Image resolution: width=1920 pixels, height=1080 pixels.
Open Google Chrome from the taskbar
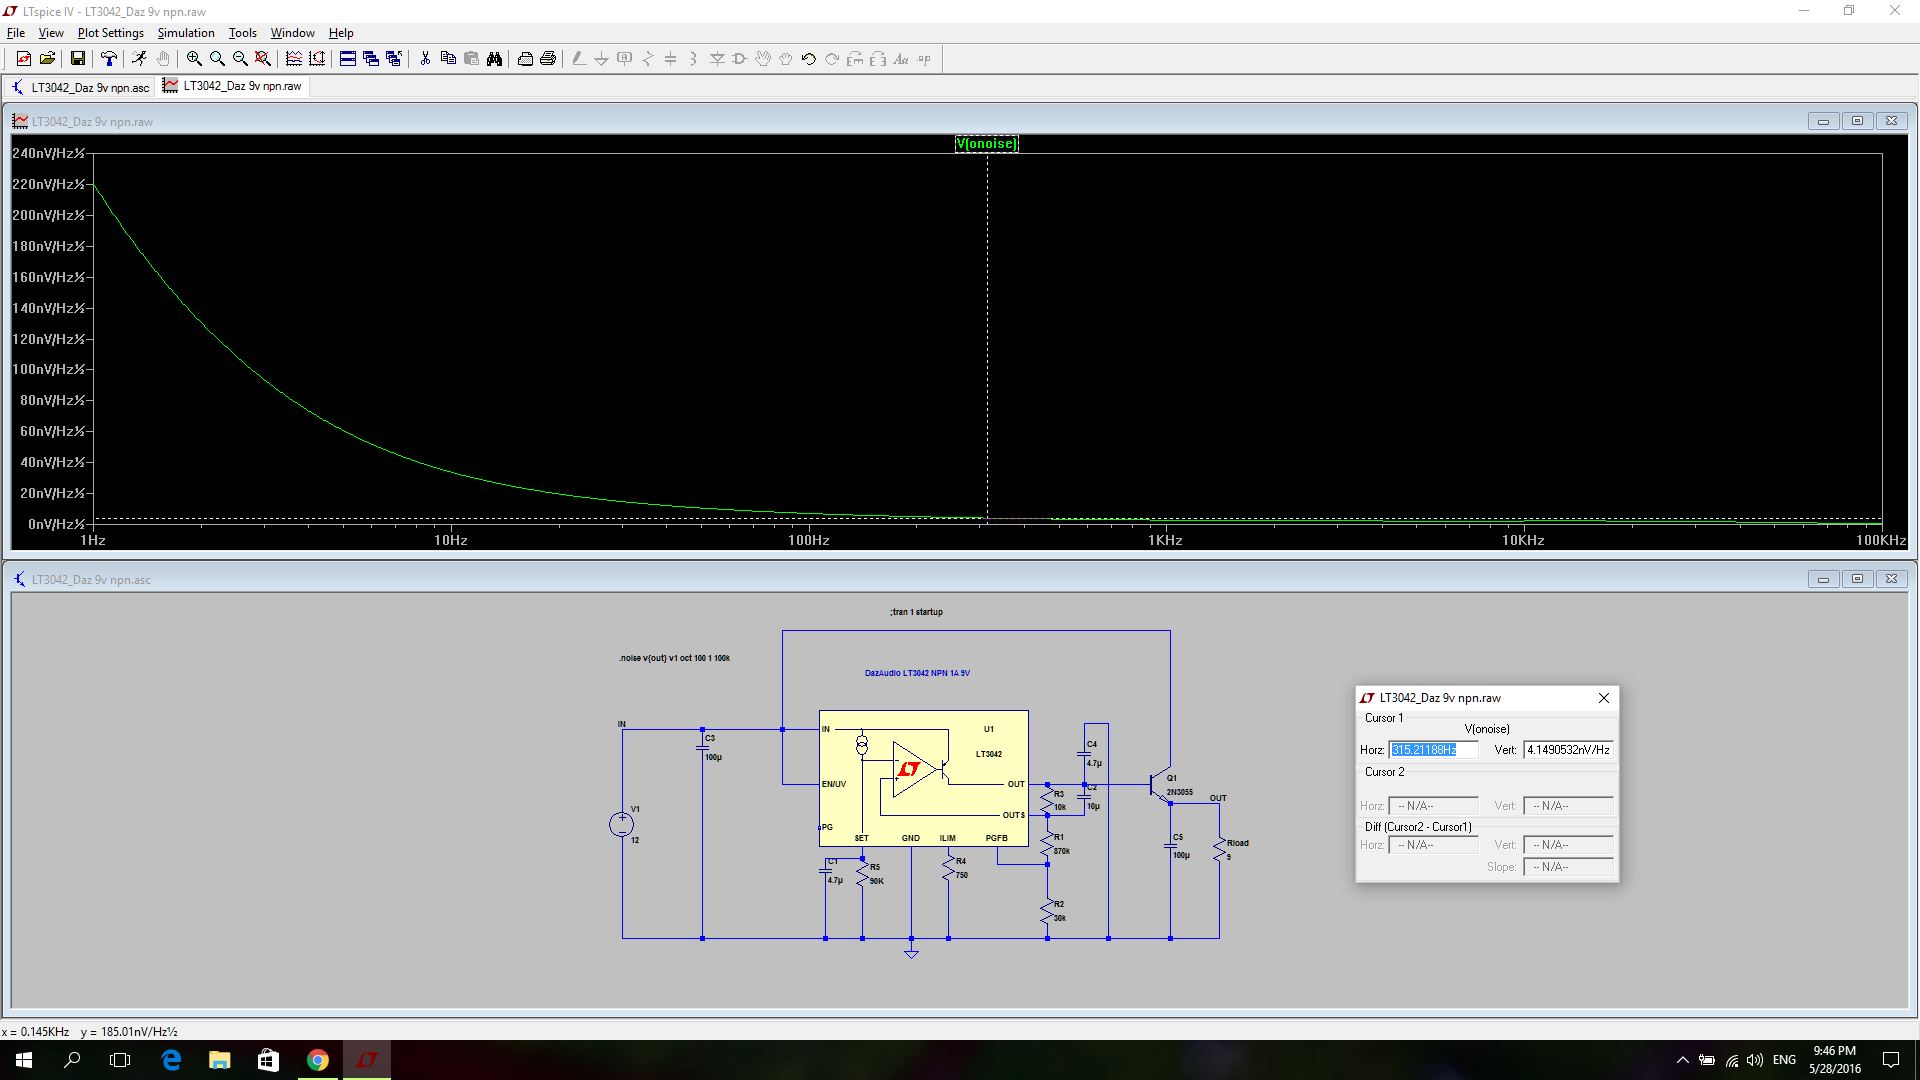coord(317,1060)
